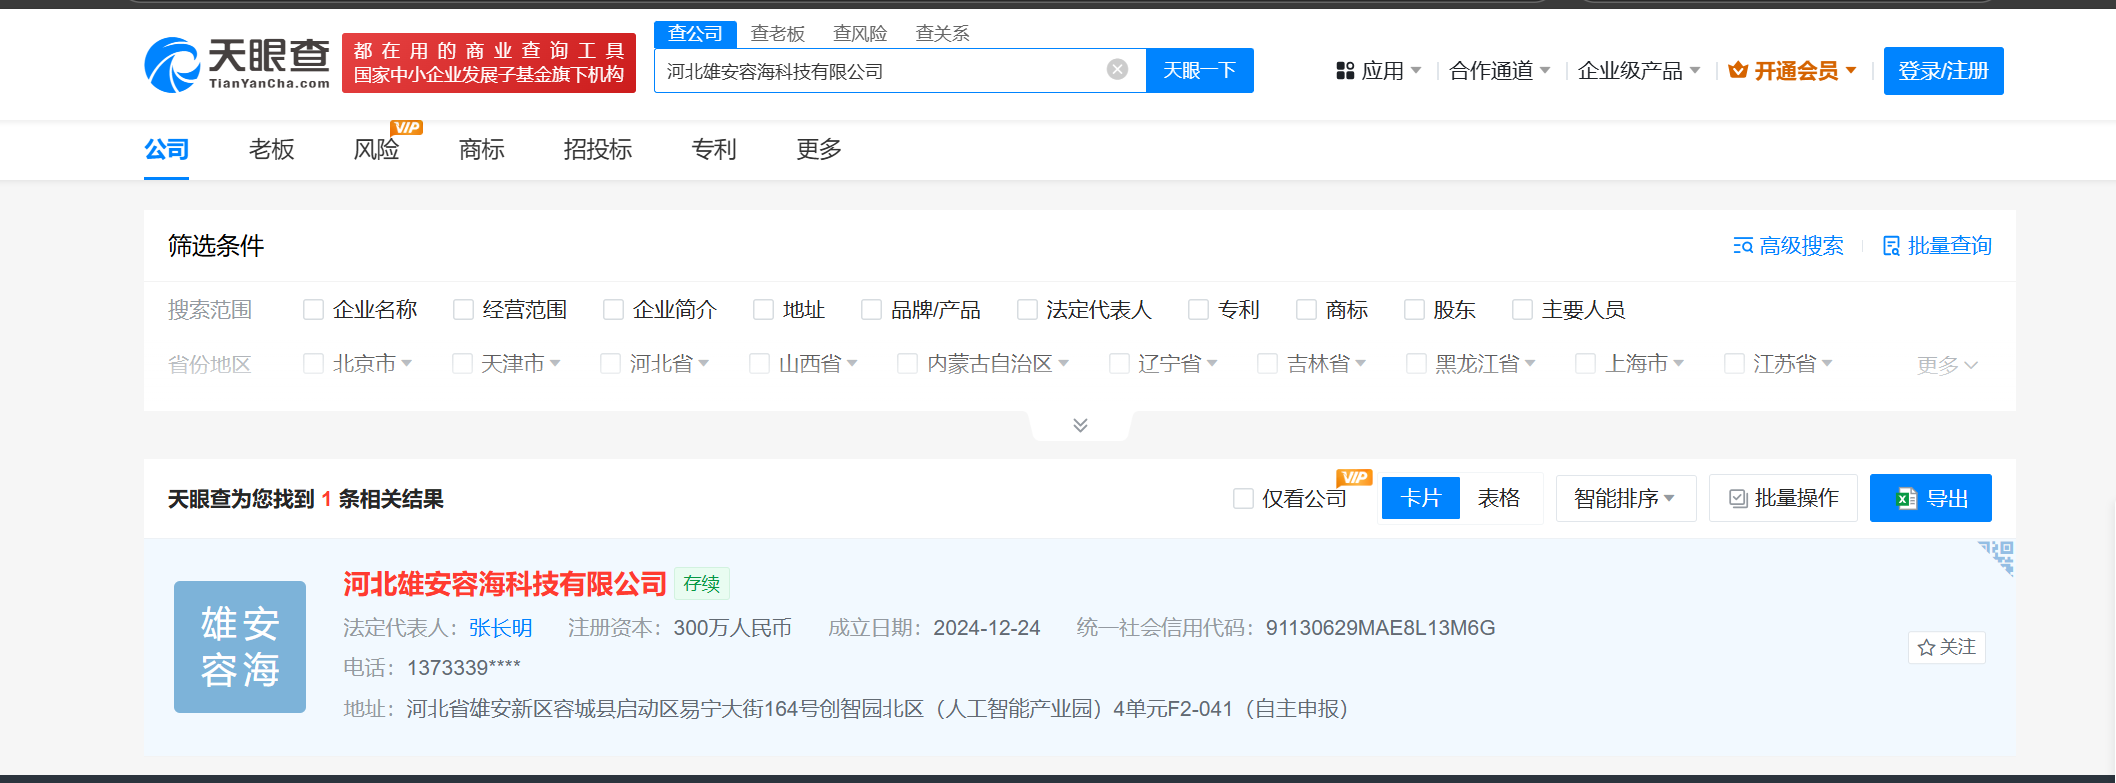Open the 智能排序 sort dropdown
Image resolution: width=2116 pixels, height=783 pixels.
coord(1625,498)
